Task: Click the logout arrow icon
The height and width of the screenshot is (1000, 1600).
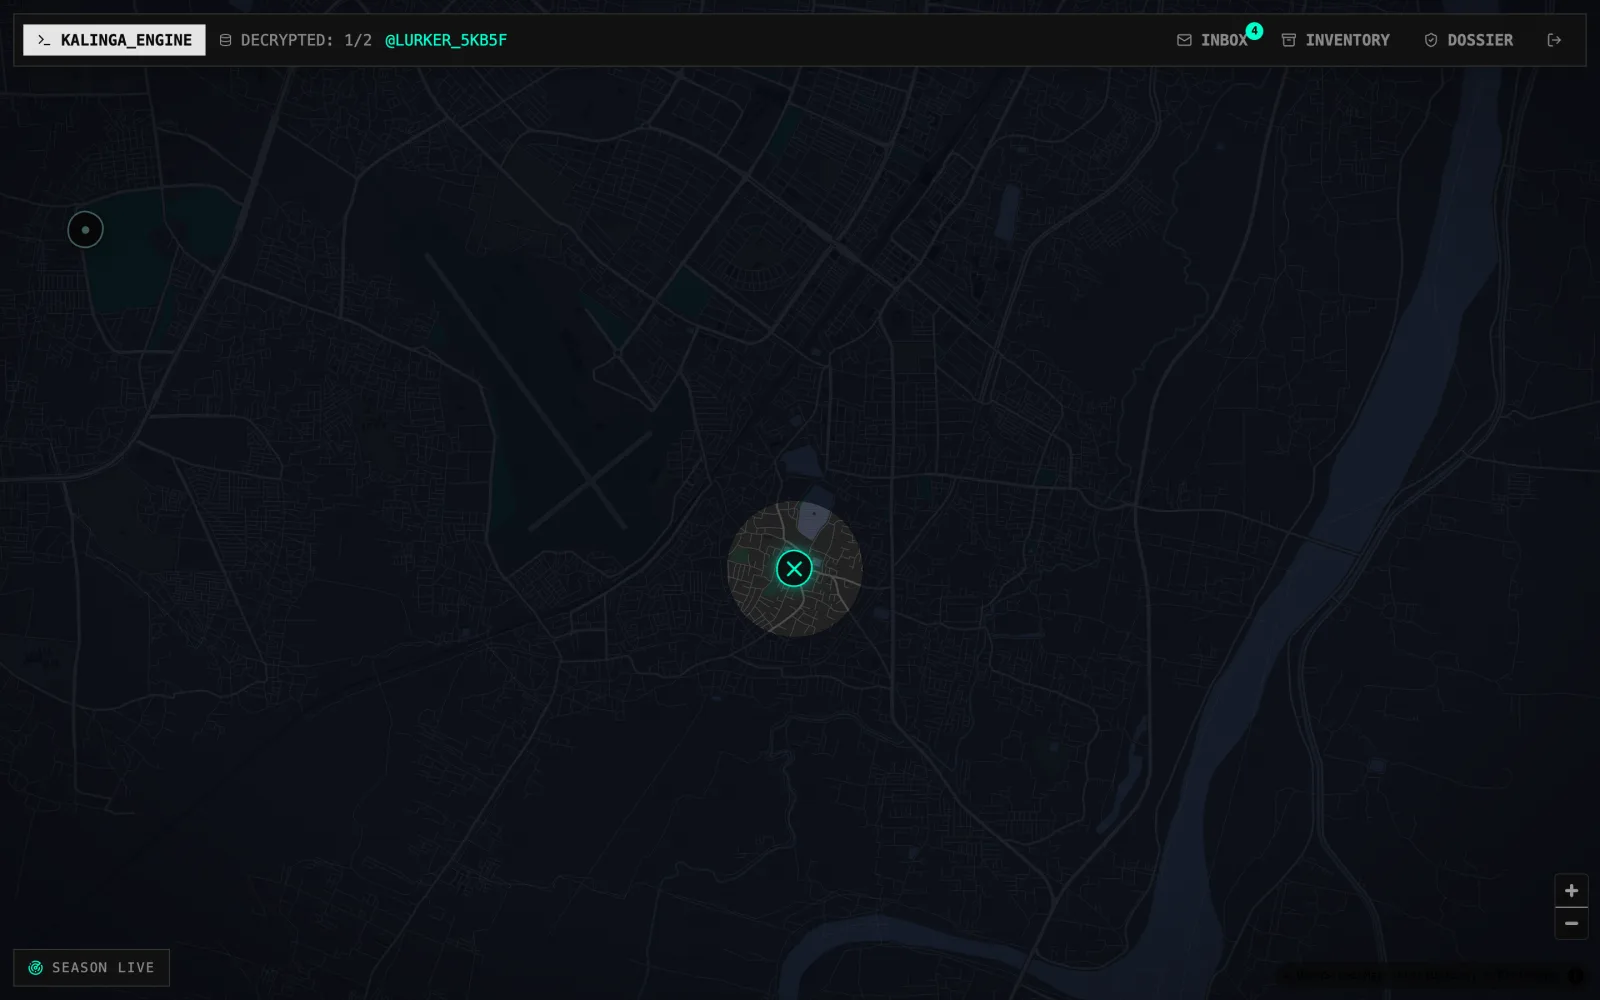Action: (1554, 40)
